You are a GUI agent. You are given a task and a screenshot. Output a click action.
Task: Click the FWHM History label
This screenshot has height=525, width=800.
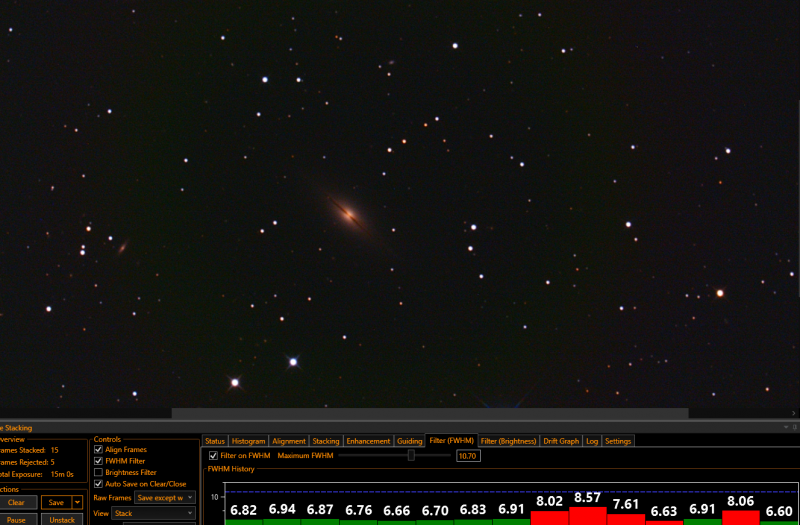tap(231, 469)
